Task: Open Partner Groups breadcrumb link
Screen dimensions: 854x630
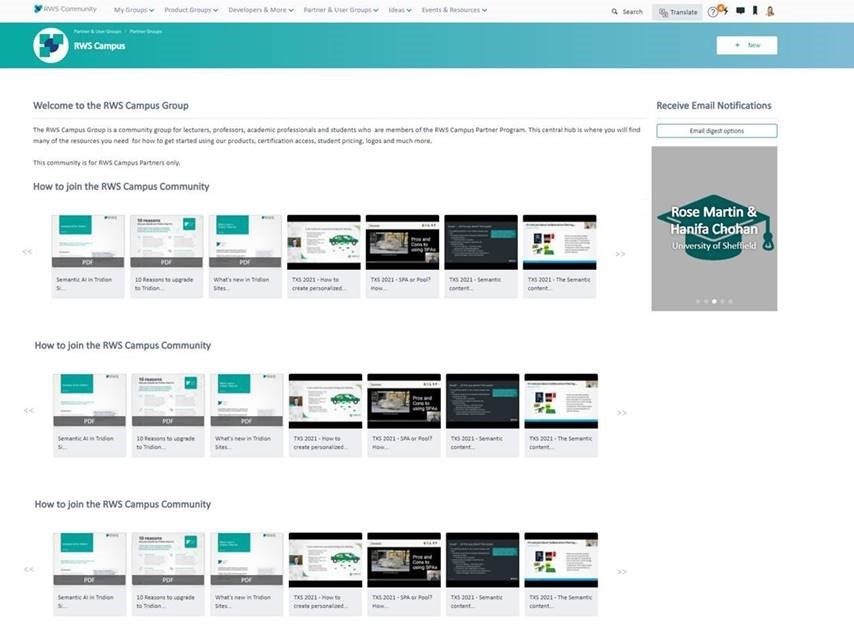Action: (145, 32)
